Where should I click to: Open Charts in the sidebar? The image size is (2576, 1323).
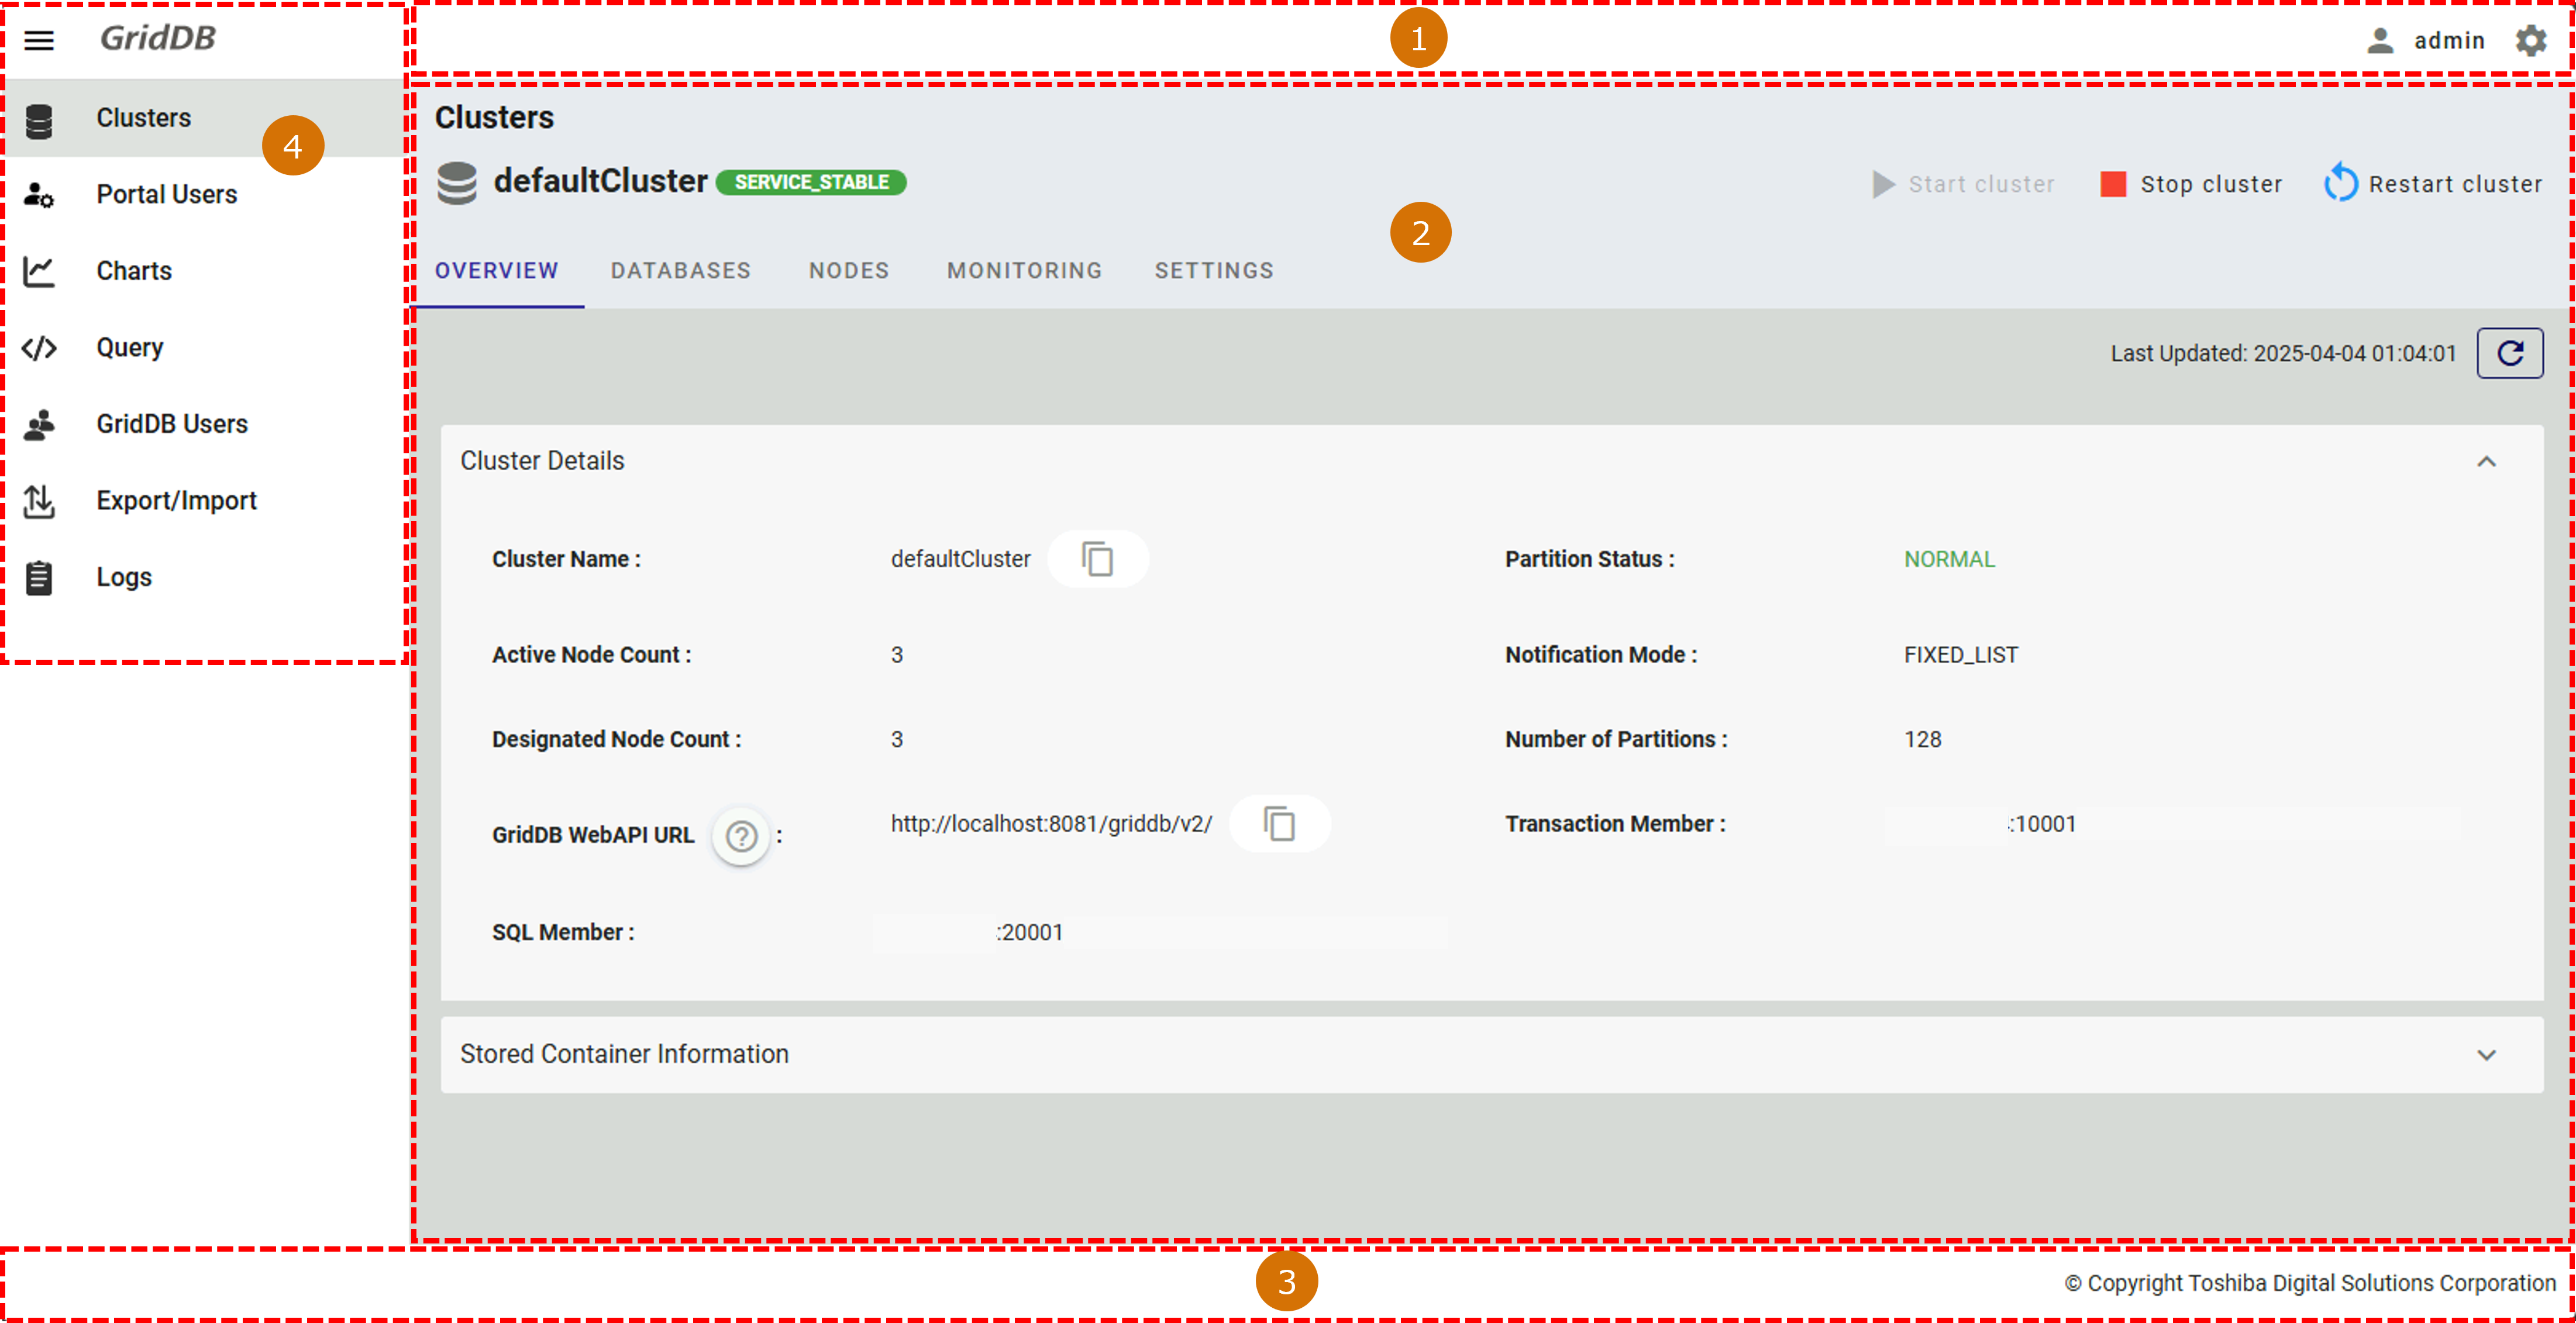point(134,271)
